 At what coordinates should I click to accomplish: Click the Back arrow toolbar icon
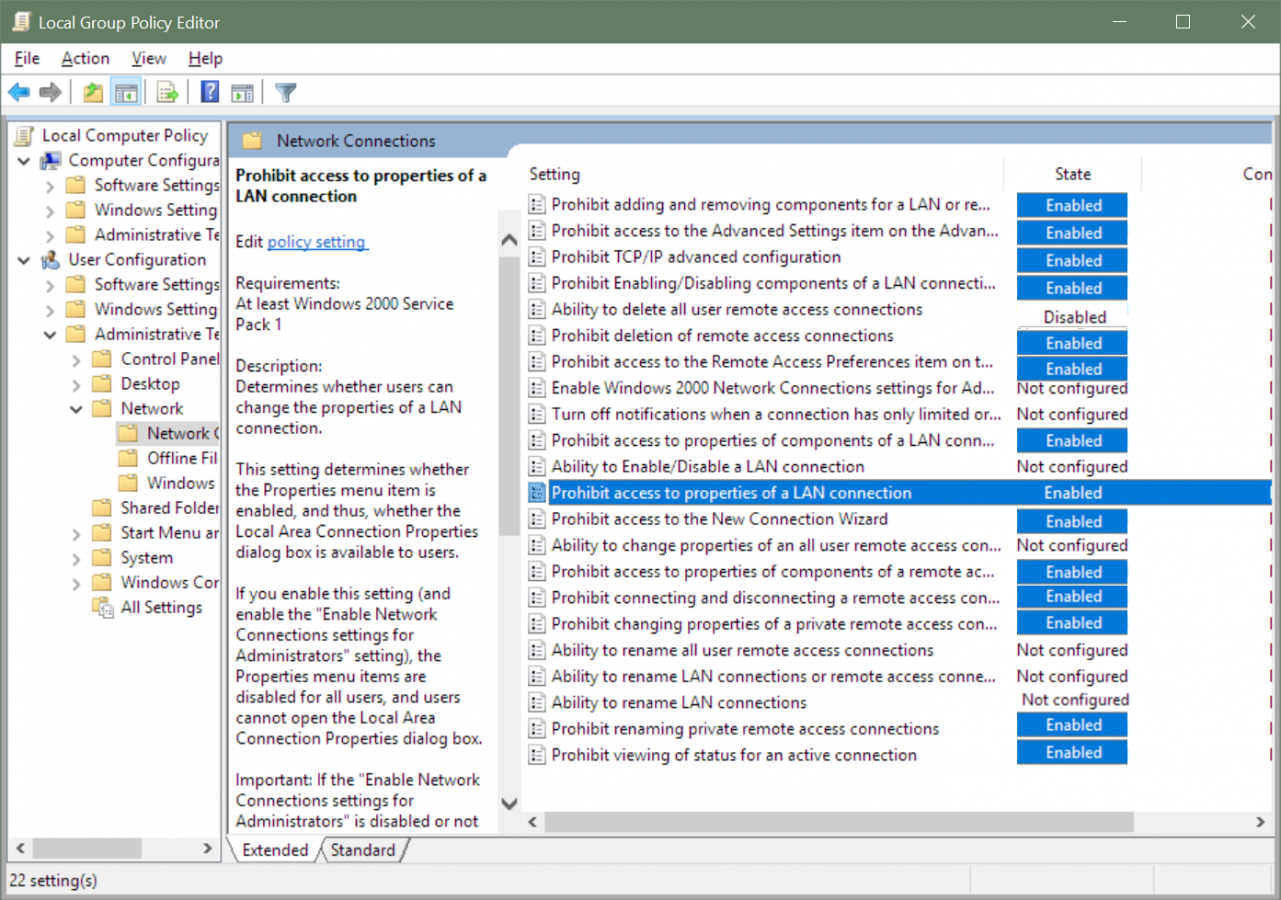coord(19,93)
